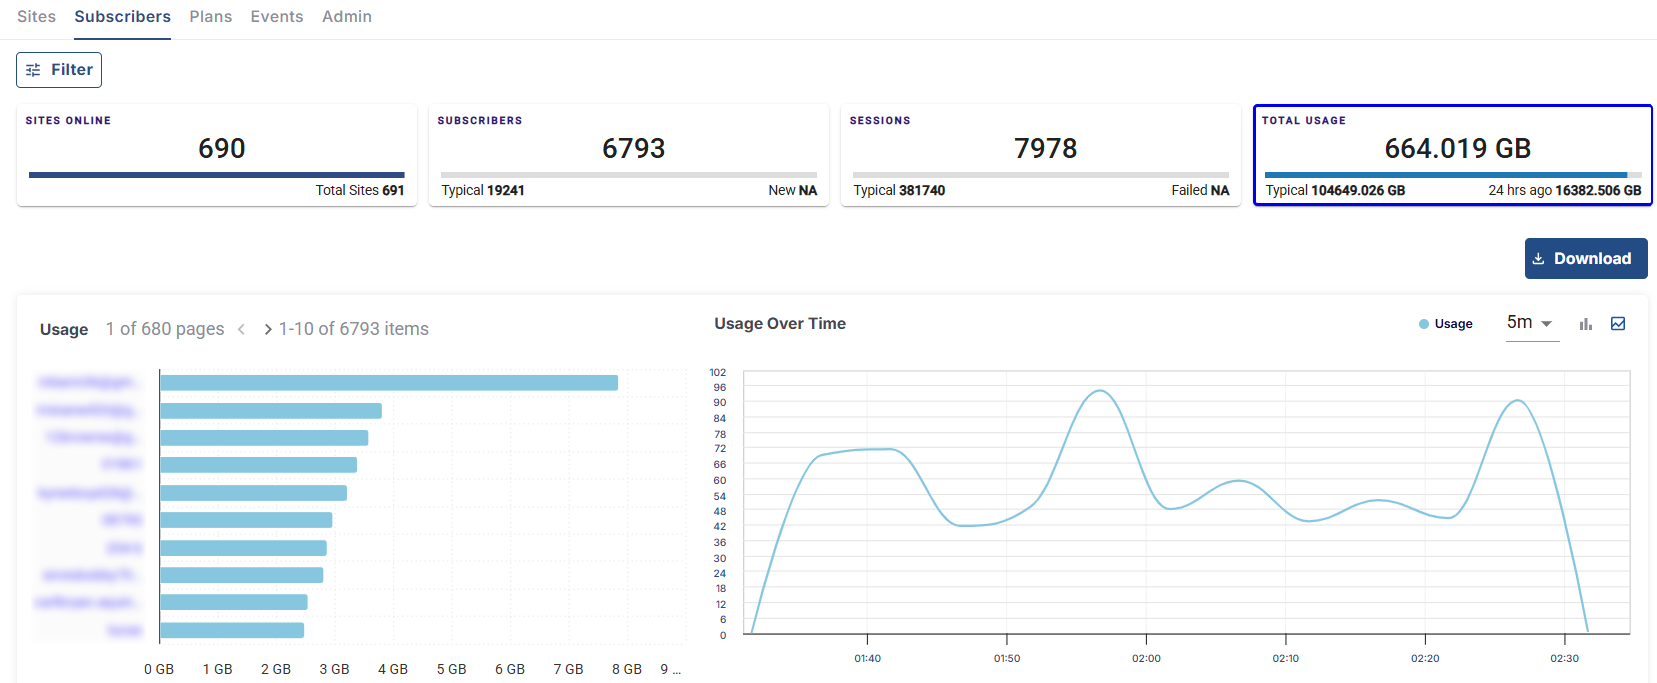The height and width of the screenshot is (683, 1657).
Task: Toggle Usage series in chart legend
Action: coord(1445,324)
